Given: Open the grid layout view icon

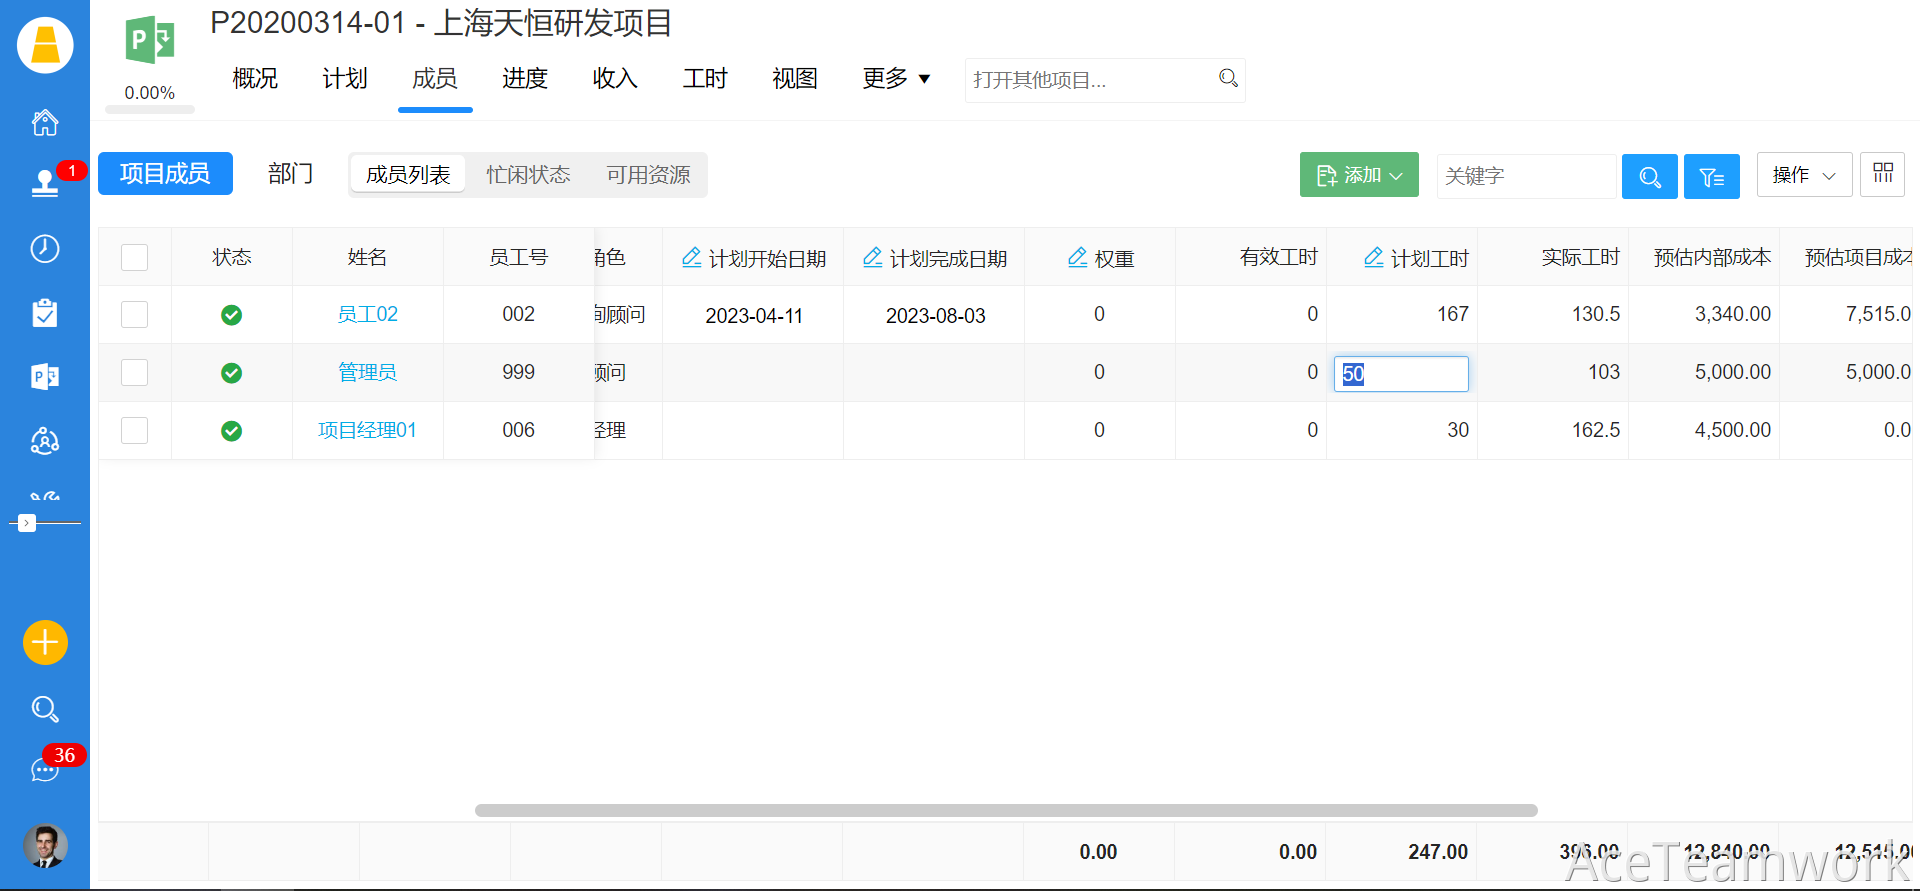Looking at the screenshot, I should pyautogui.click(x=1882, y=174).
